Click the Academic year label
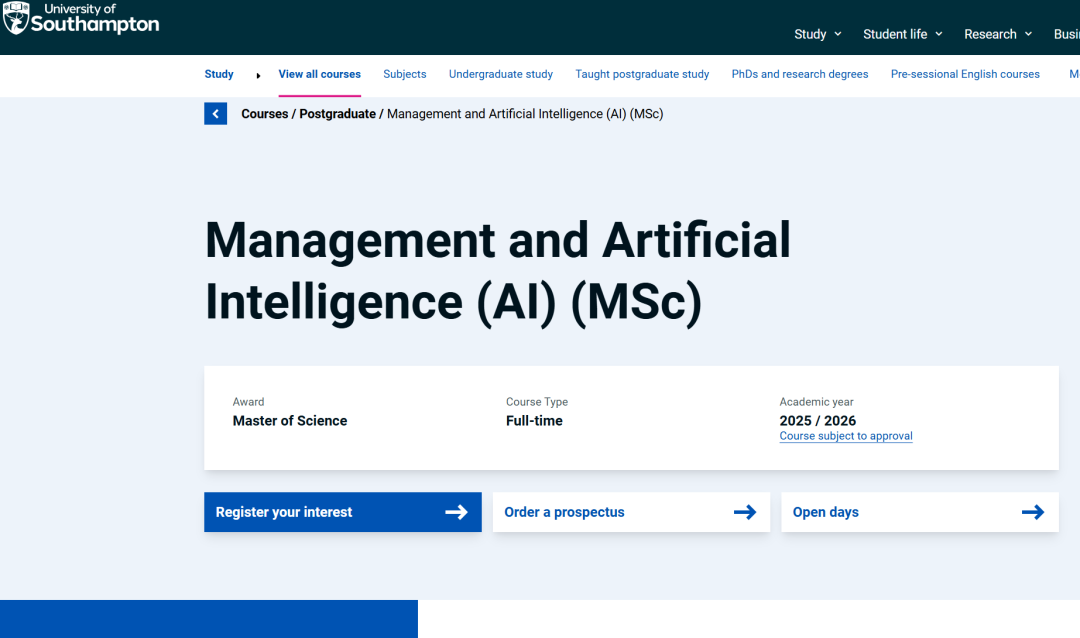Screen dimensions: 1080x638 tap(816, 402)
